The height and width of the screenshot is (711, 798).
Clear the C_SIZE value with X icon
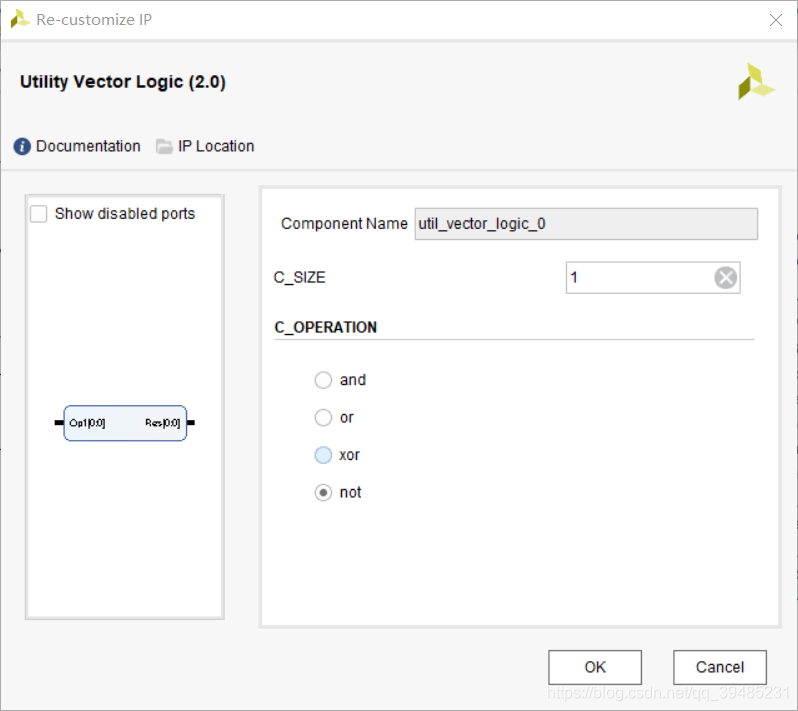coord(725,278)
